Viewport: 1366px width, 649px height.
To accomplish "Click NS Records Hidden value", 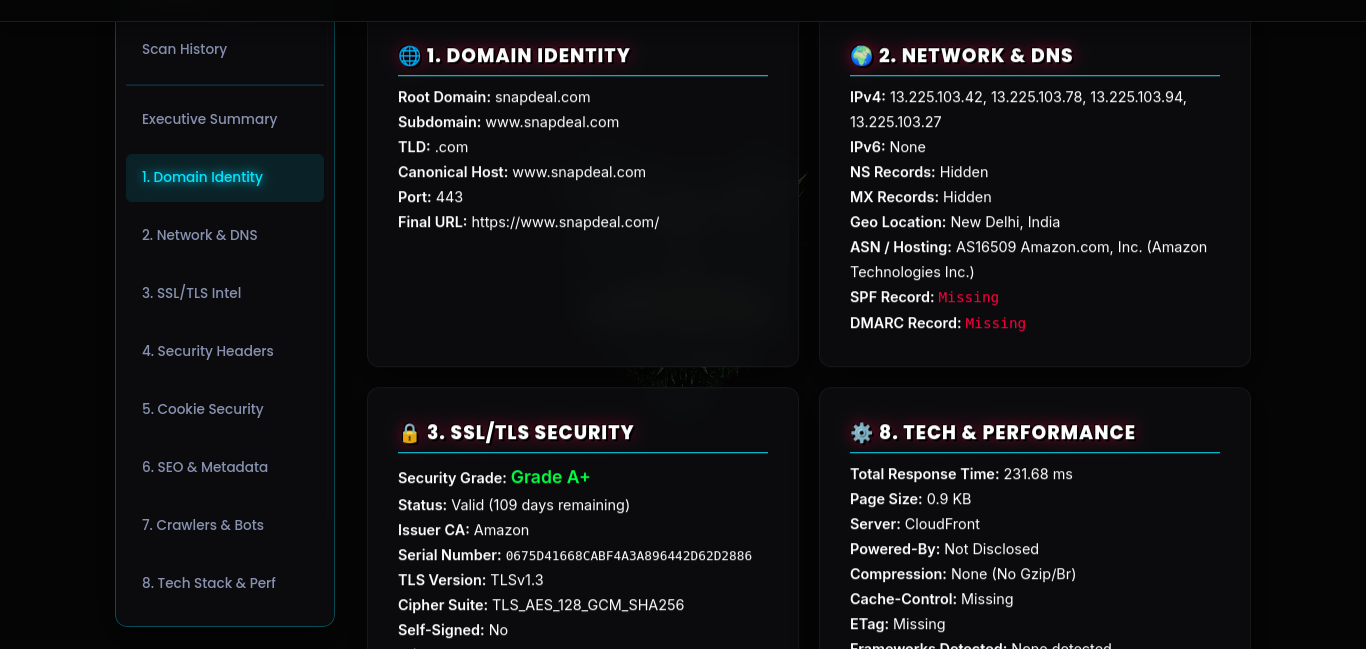I will coord(964,172).
